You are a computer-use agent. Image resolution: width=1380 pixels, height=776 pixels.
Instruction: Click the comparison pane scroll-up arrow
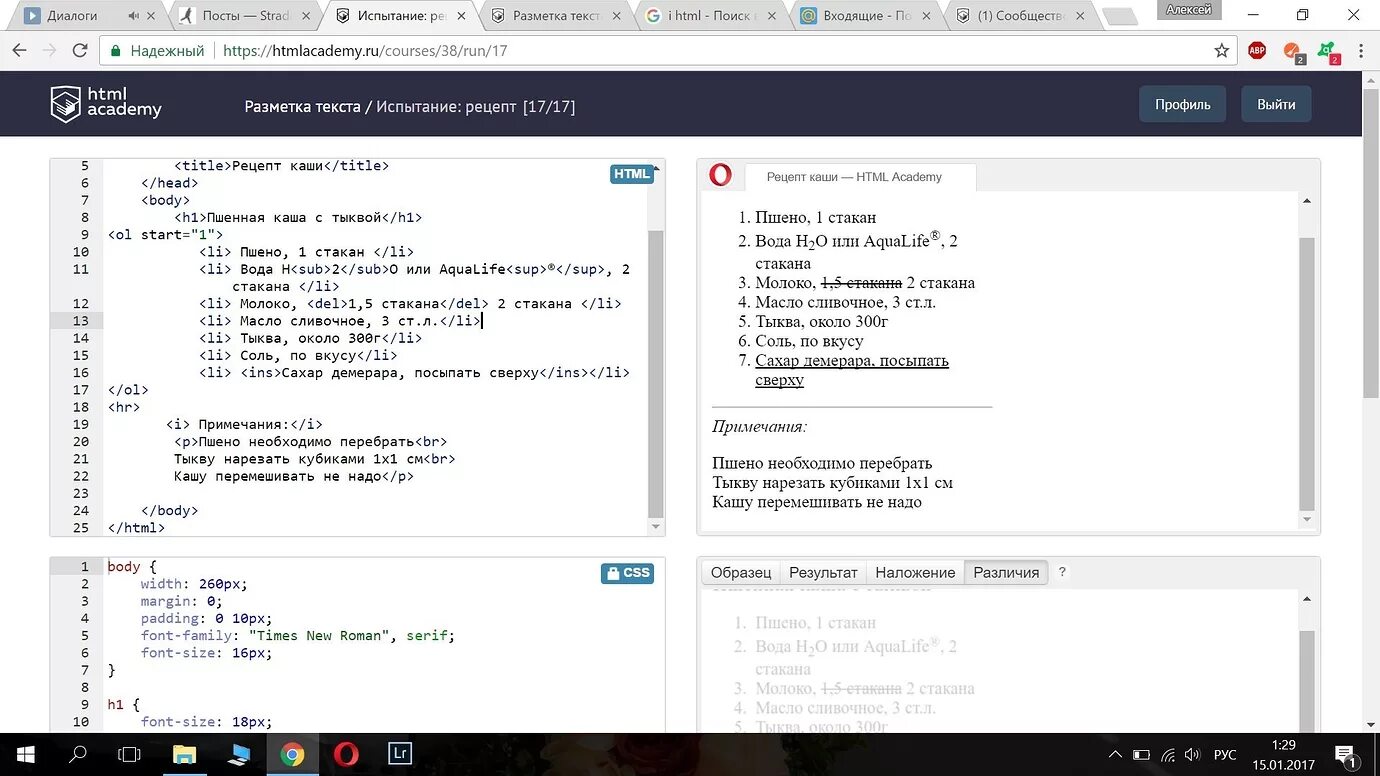coord(1307,598)
